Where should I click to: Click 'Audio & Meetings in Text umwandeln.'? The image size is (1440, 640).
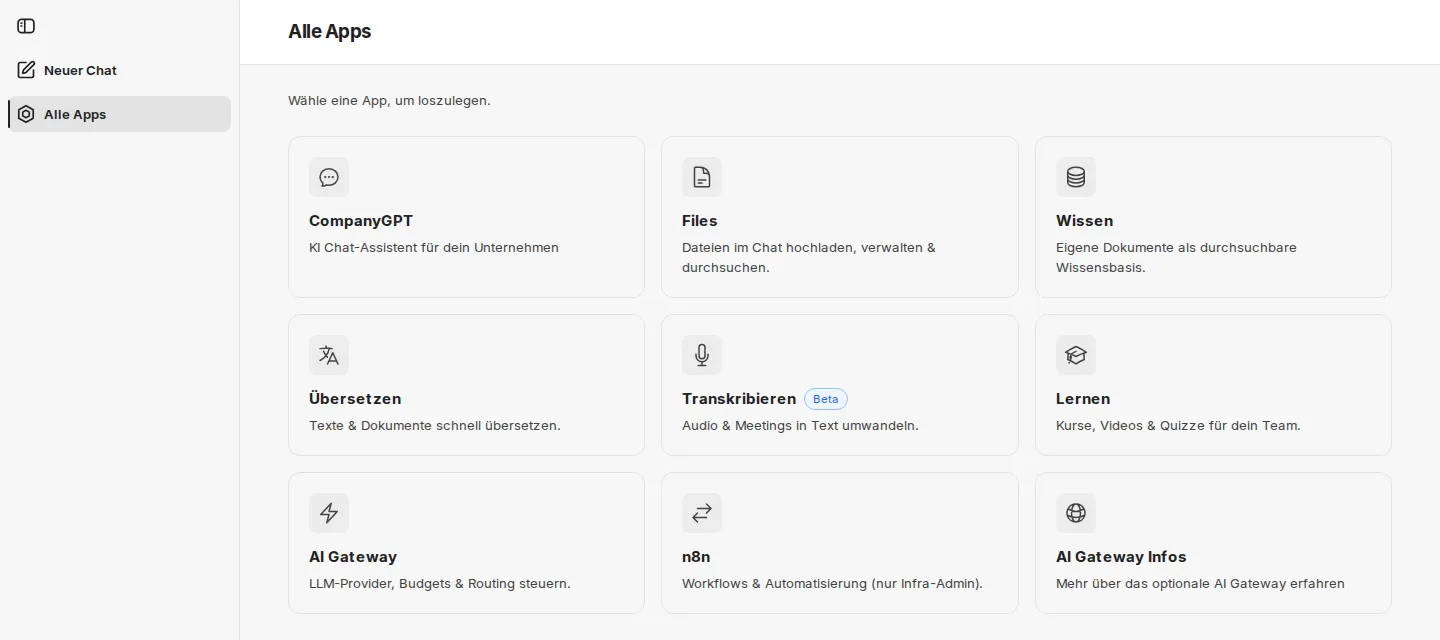[800, 425]
